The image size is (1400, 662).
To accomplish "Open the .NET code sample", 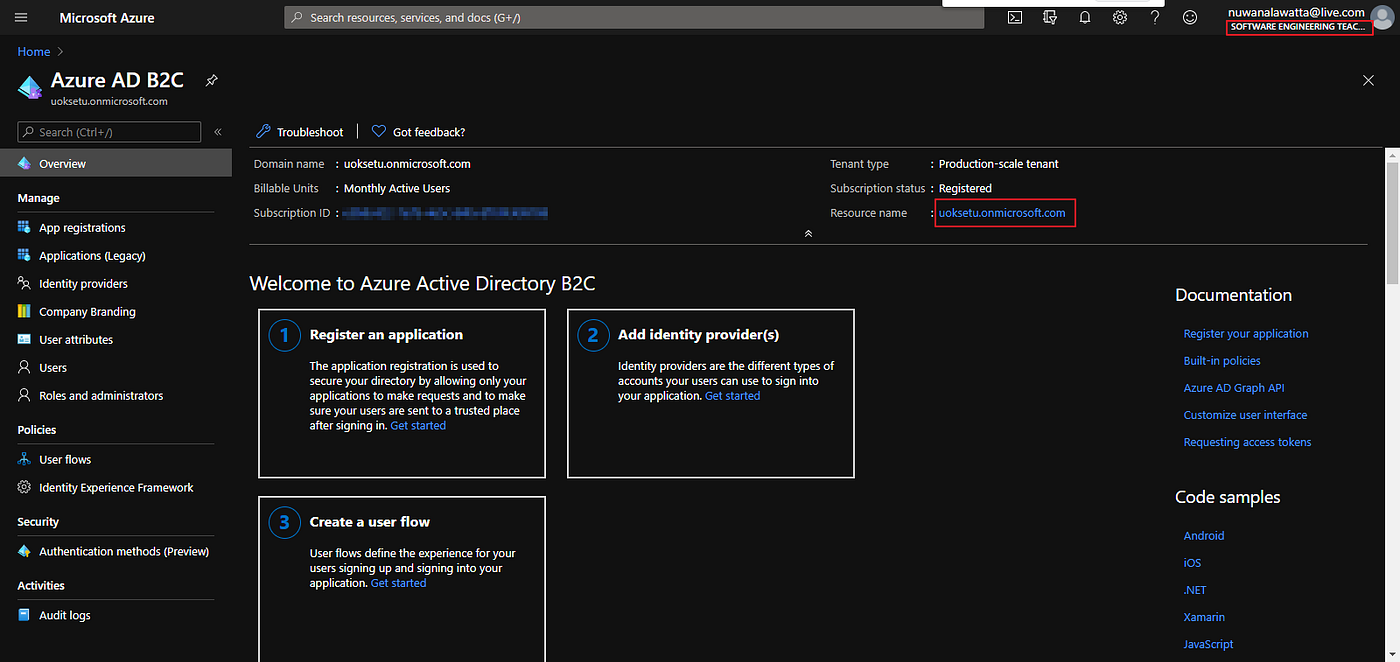I will coord(1195,590).
